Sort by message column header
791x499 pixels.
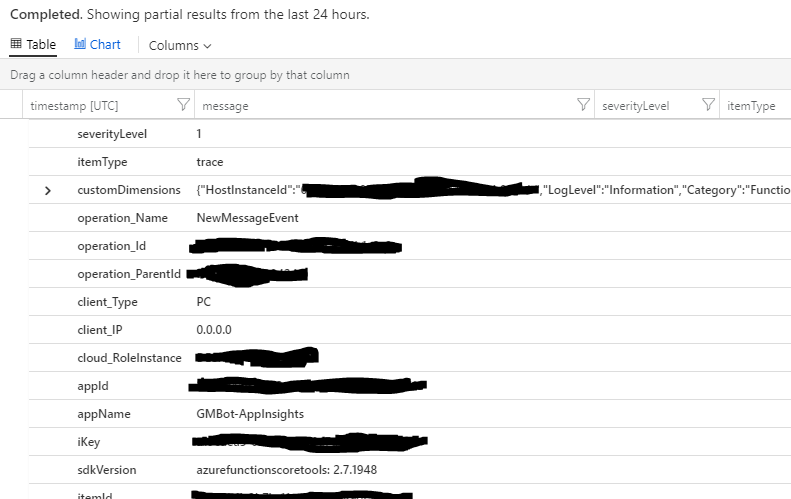point(225,106)
